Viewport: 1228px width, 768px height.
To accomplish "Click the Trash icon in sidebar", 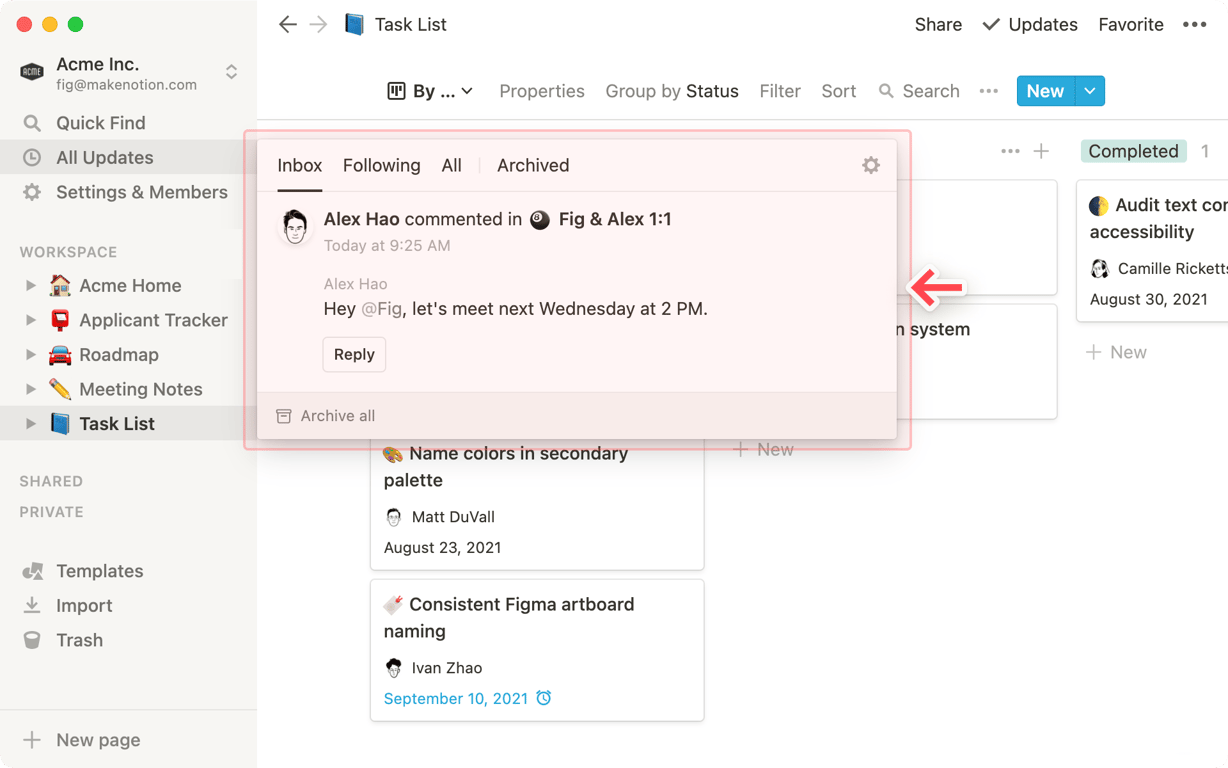I will pos(32,640).
